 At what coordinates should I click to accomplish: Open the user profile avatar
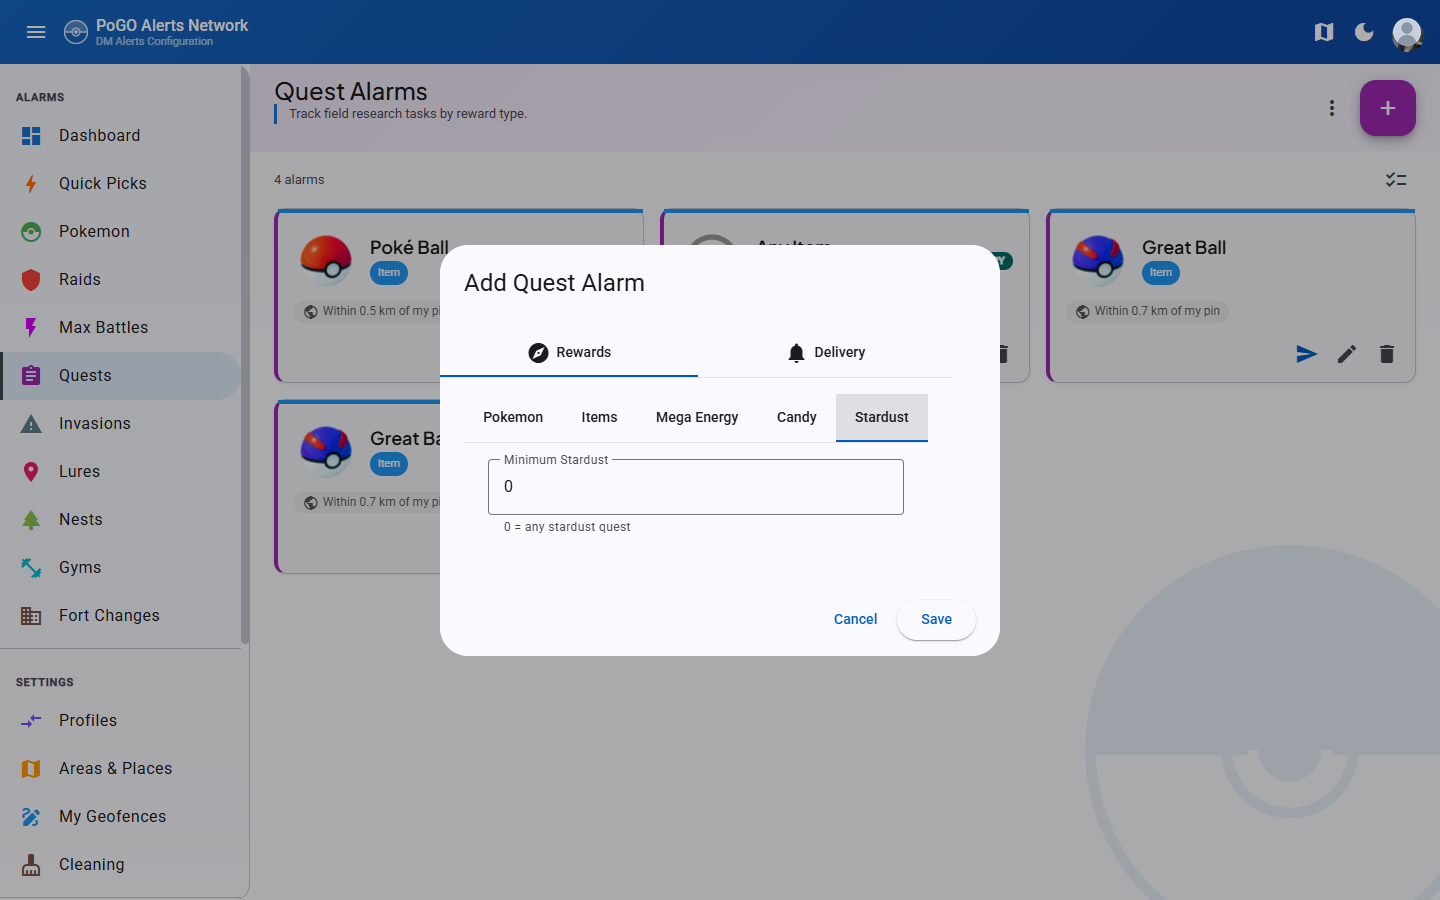(x=1407, y=33)
